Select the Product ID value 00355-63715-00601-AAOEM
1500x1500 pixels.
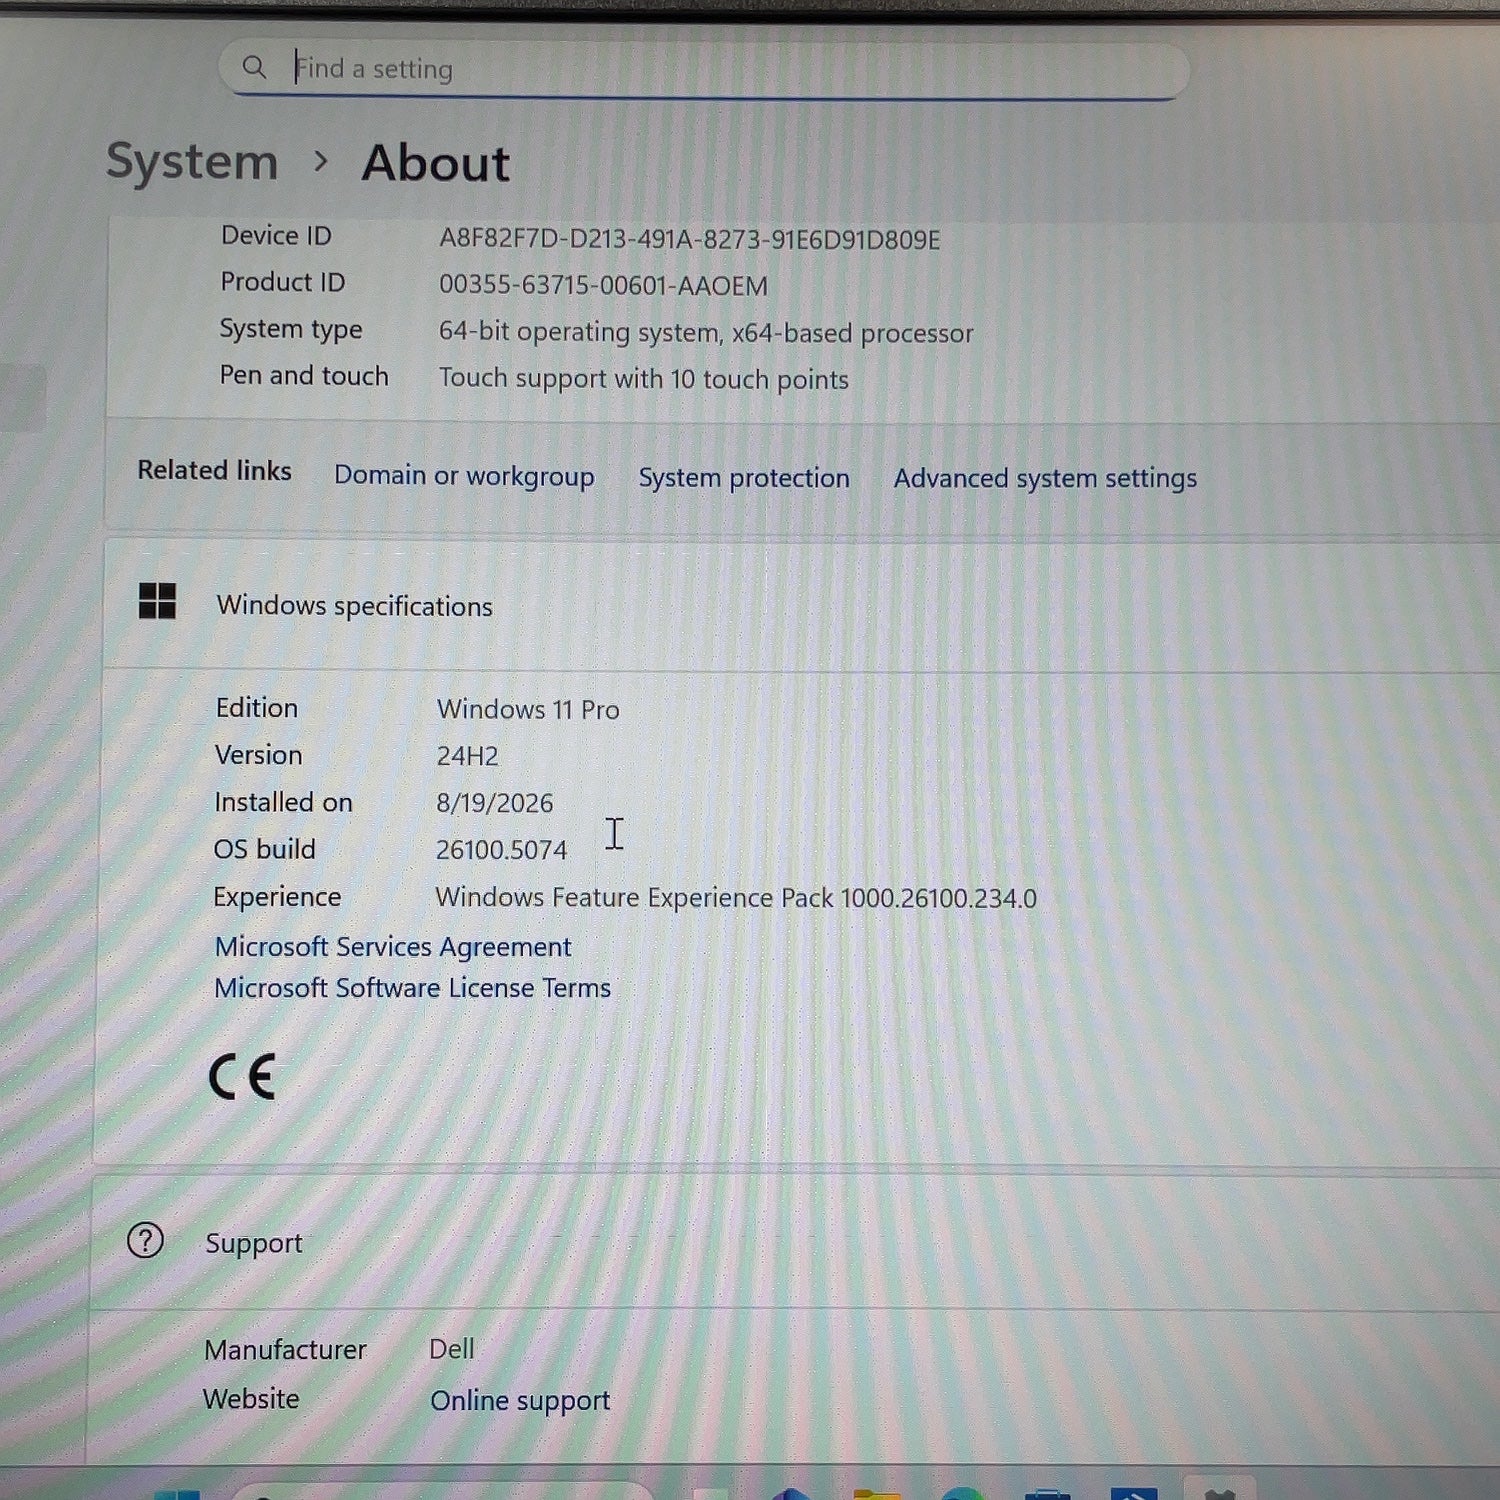click(603, 286)
